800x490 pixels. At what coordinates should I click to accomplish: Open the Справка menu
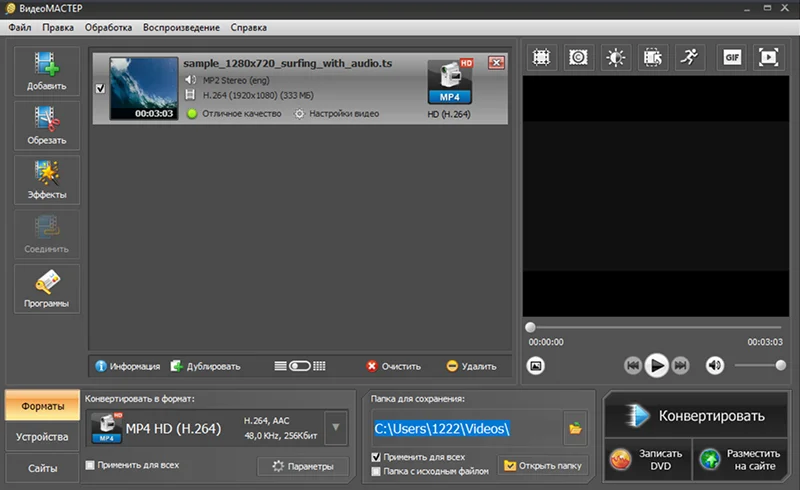coord(248,28)
